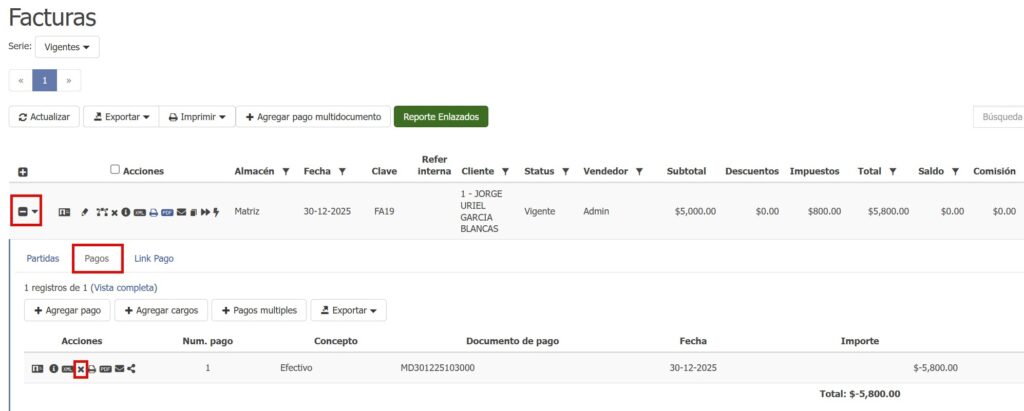Click the pencil edit icon on invoice FA19
The image size is (1024, 411).
[85, 212]
